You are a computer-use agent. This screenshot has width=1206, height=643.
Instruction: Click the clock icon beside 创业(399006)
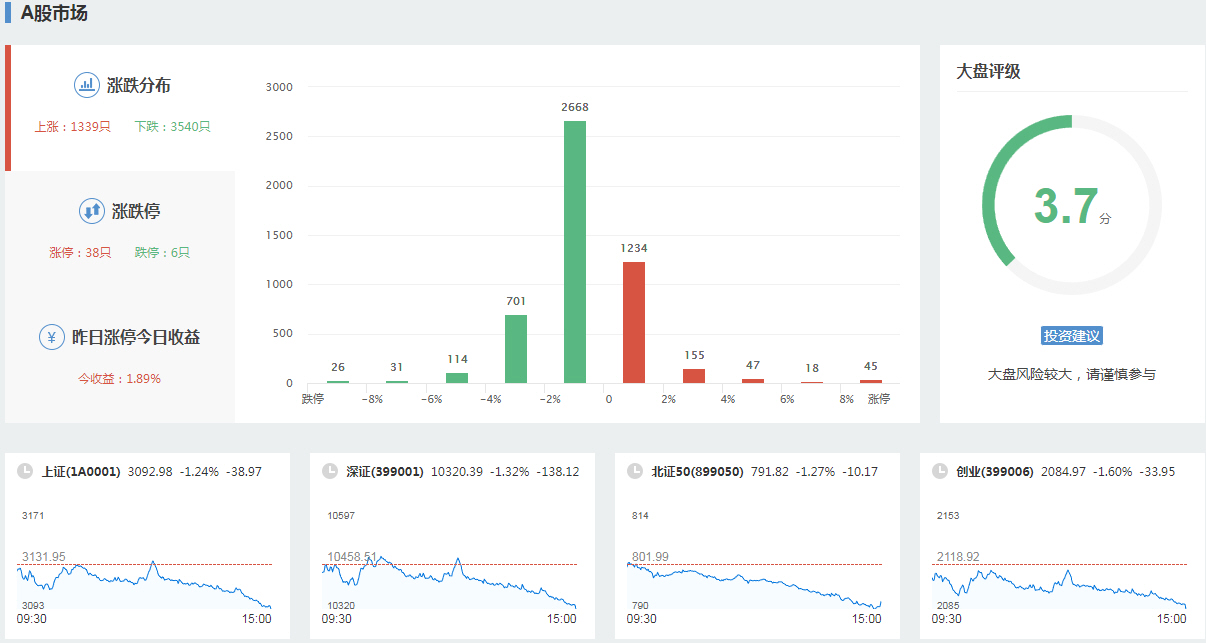coord(939,471)
